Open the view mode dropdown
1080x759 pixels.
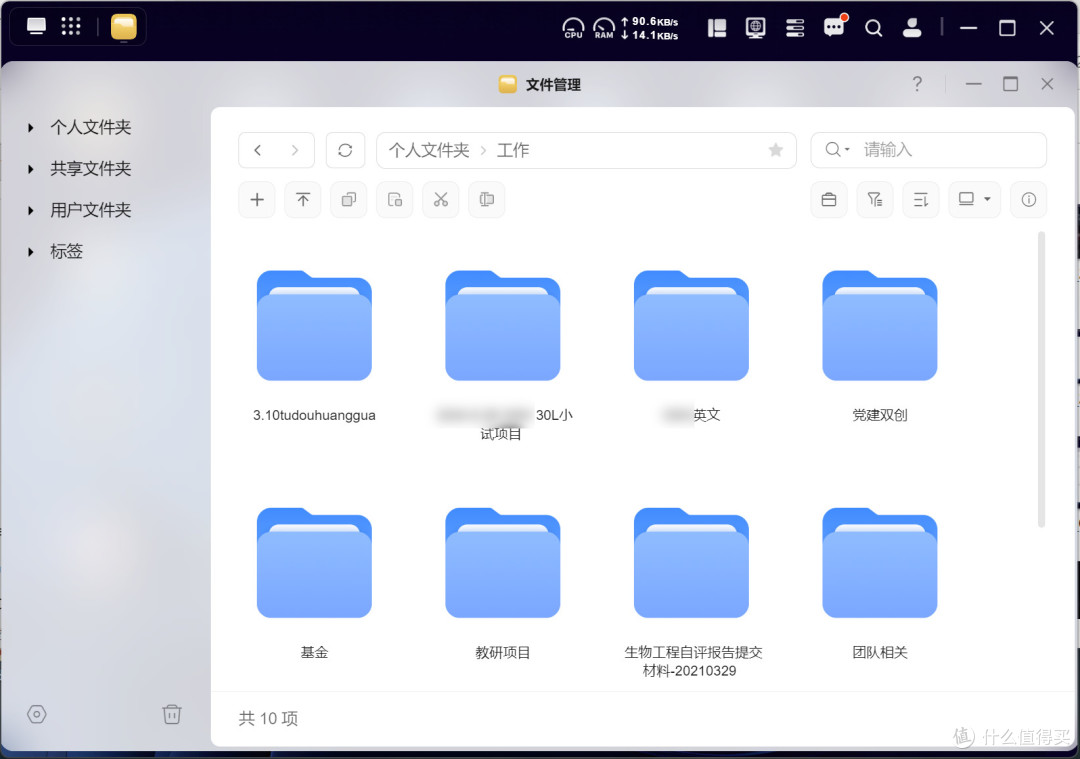(x=975, y=200)
